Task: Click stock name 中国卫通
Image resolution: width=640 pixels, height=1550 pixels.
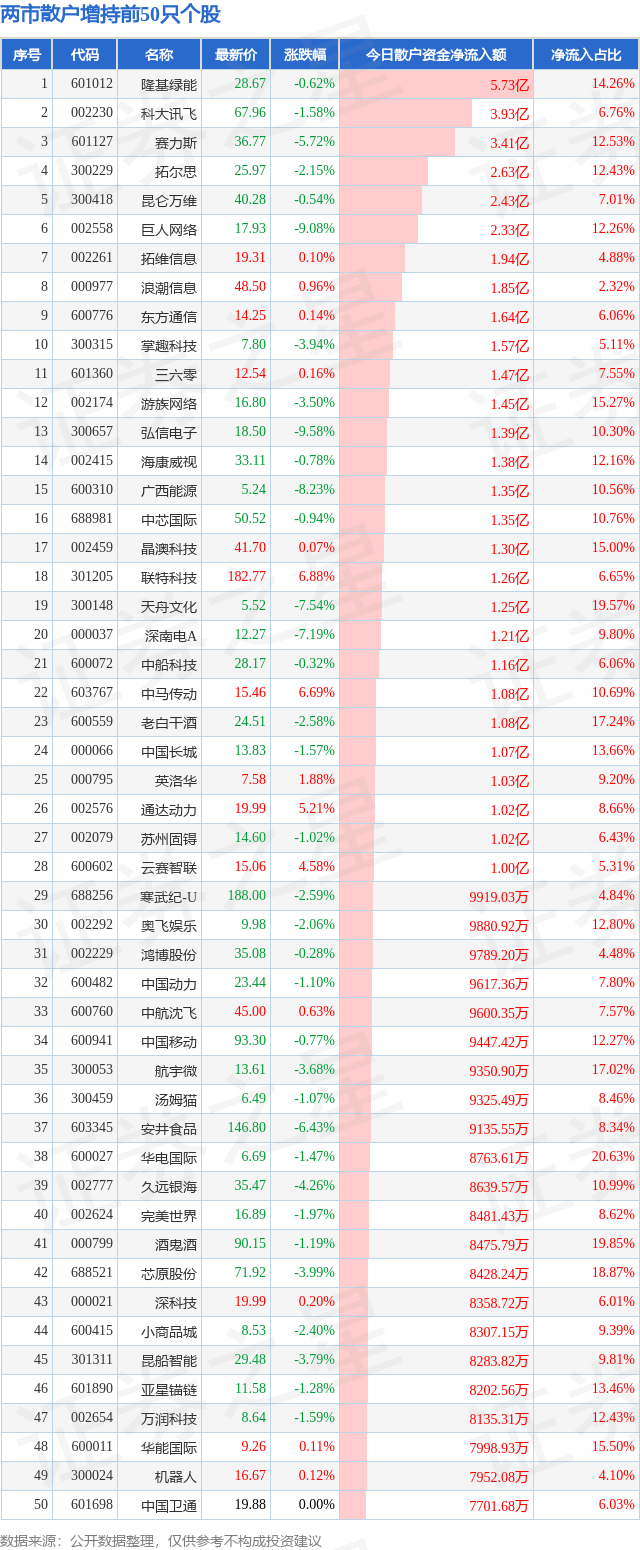Action: click(169, 1506)
